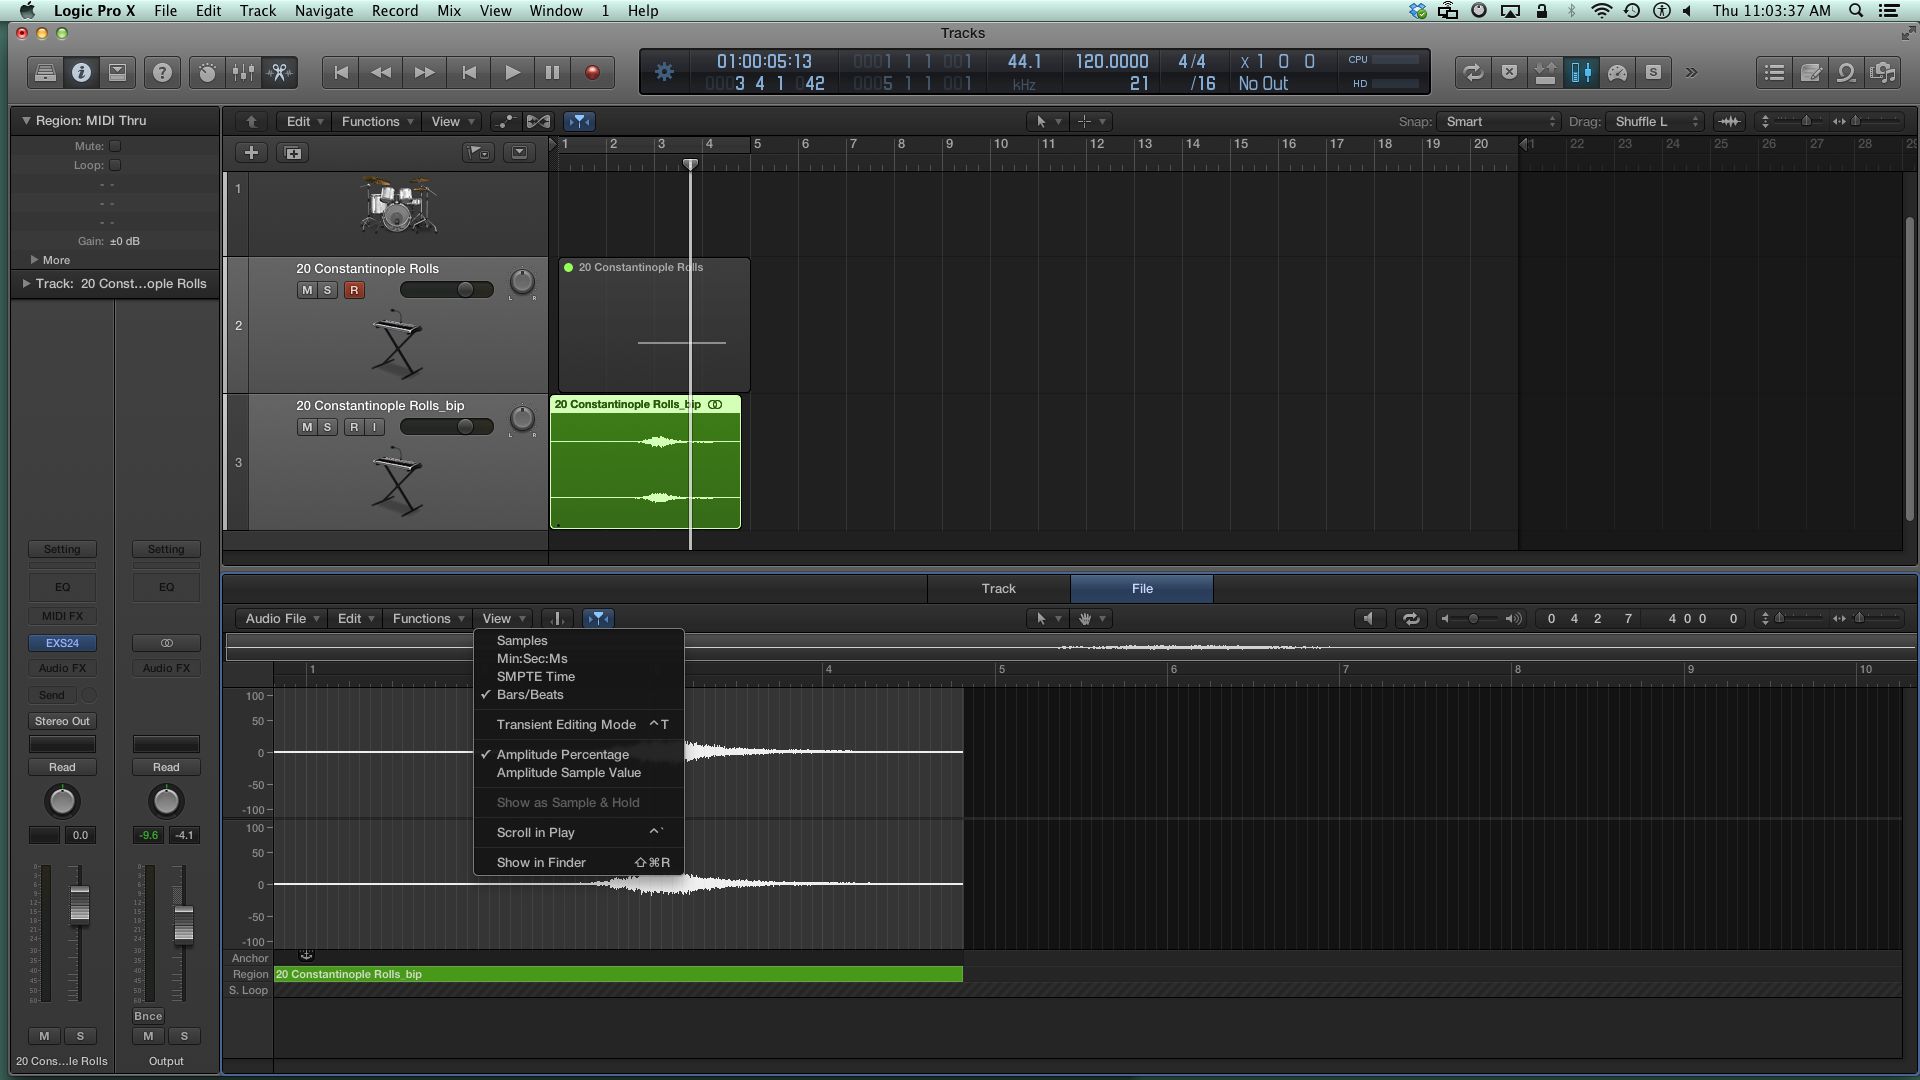Open the Note Pads button
Image resolution: width=1920 pixels, height=1080 pixels.
(x=1811, y=72)
